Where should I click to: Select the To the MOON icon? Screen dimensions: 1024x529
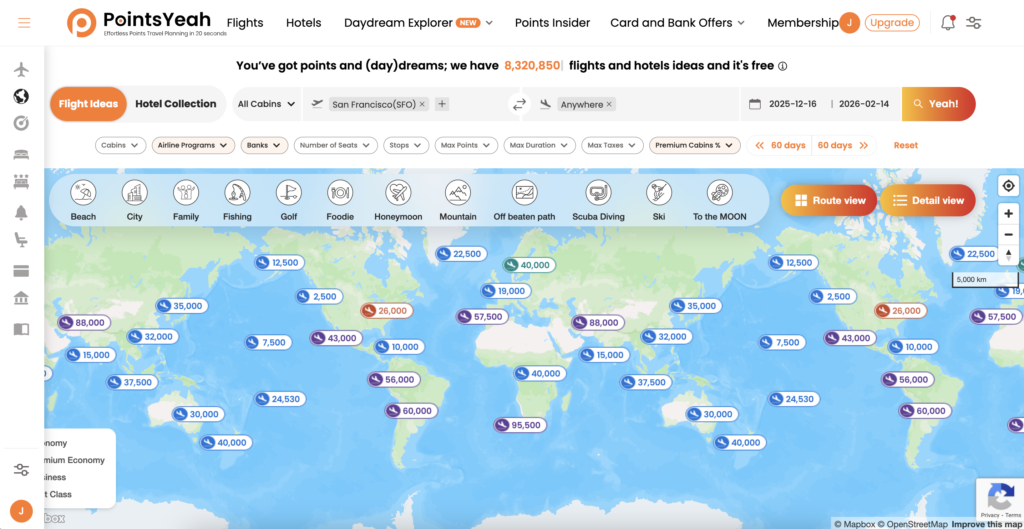point(720,193)
